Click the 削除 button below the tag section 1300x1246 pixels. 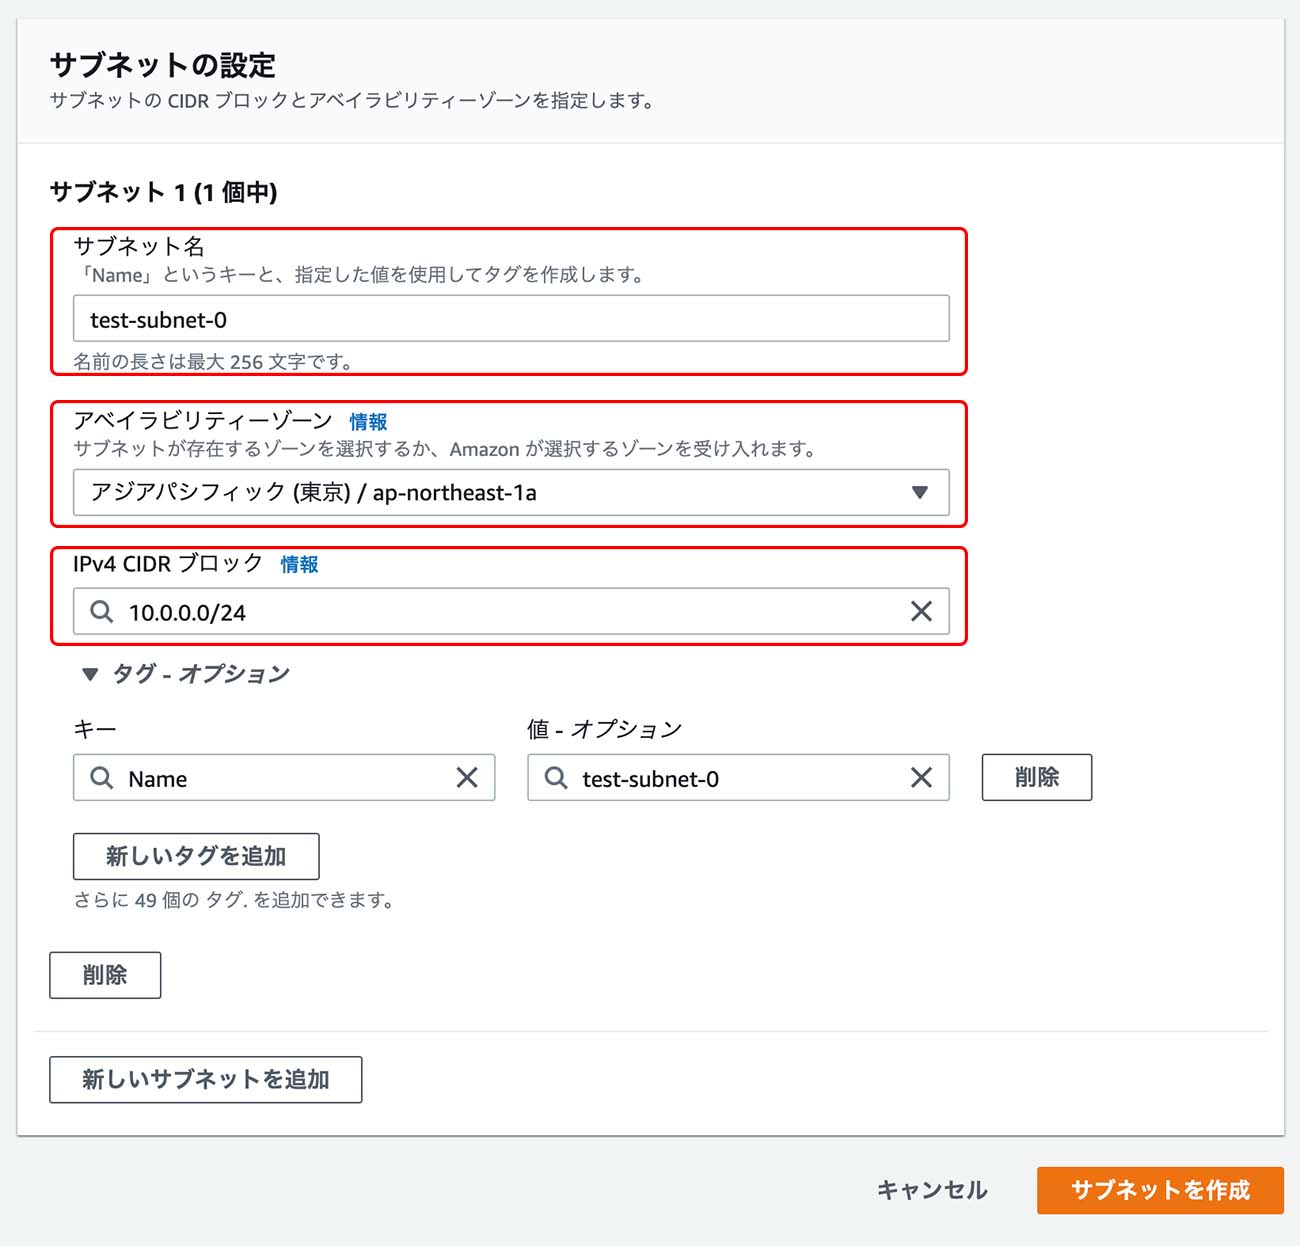105,975
